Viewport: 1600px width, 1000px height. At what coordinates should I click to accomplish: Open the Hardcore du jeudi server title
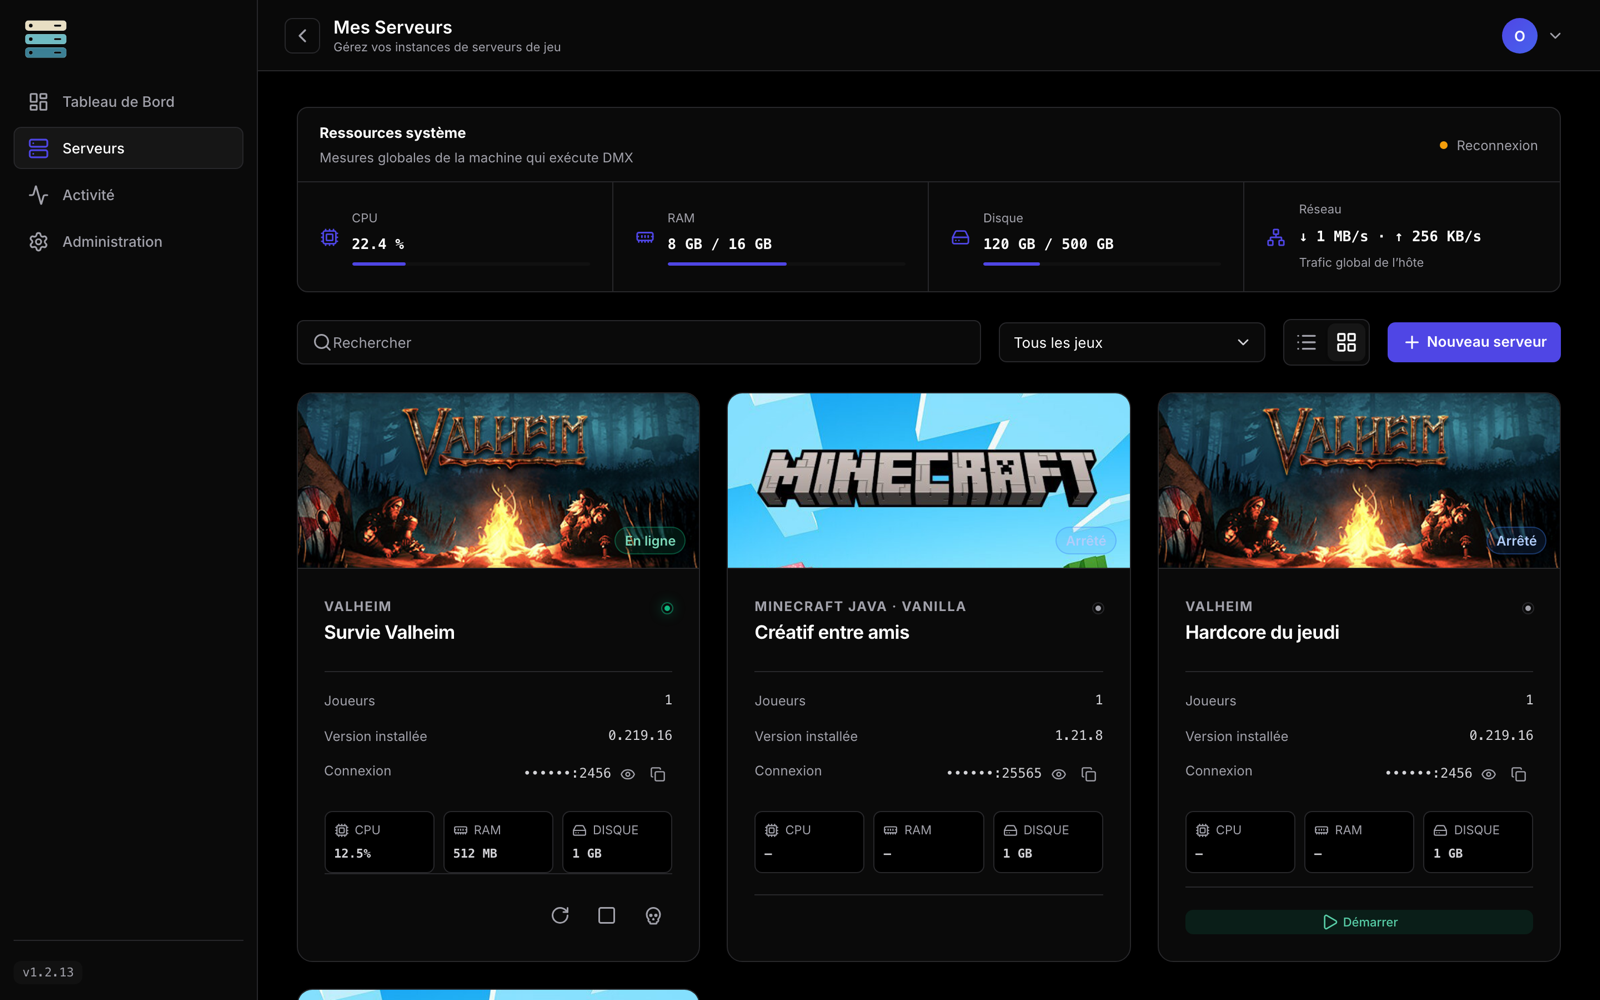(1262, 632)
